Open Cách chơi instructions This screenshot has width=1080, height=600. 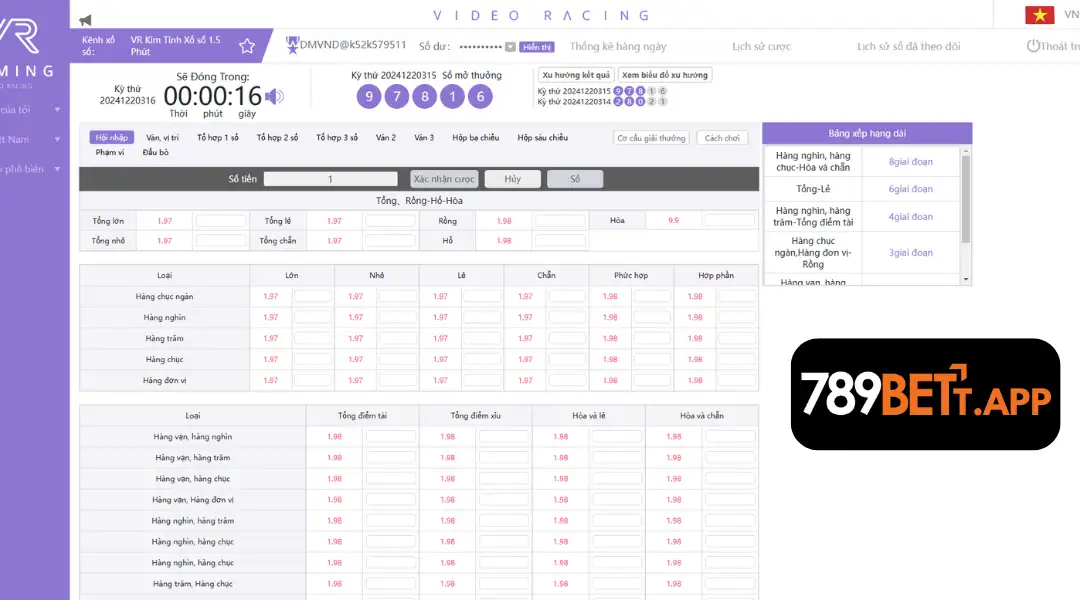coord(722,138)
